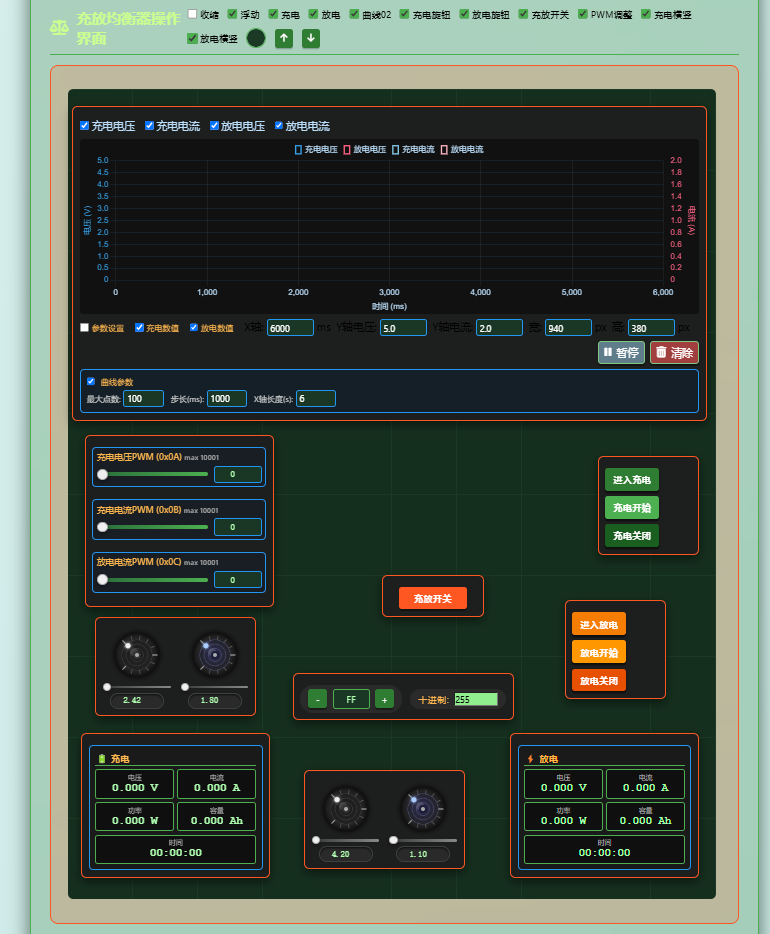Image resolution: width=770 pixels, height=934 pixels.
Task: Click the X轴 input field showing 6000
Action: click(x=290, y=328)
